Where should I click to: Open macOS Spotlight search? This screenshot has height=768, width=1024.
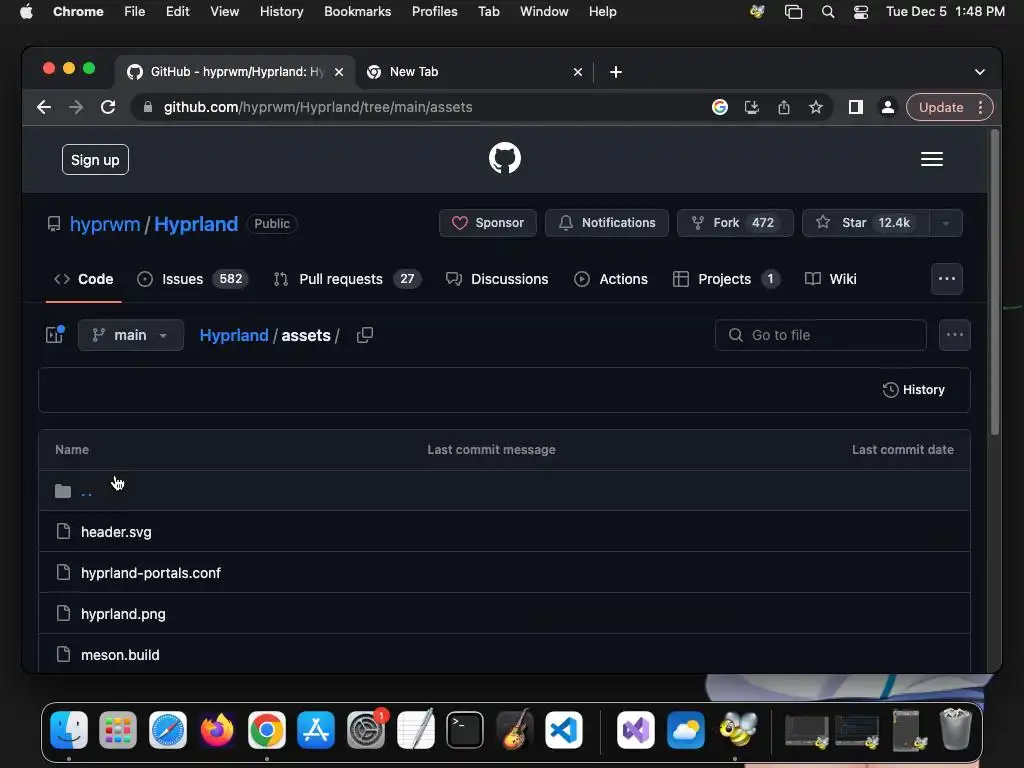tap(827, 12)
